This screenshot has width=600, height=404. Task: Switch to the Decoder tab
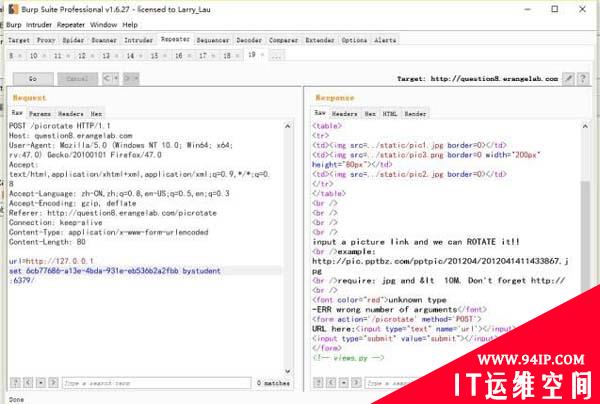(249, 40)
